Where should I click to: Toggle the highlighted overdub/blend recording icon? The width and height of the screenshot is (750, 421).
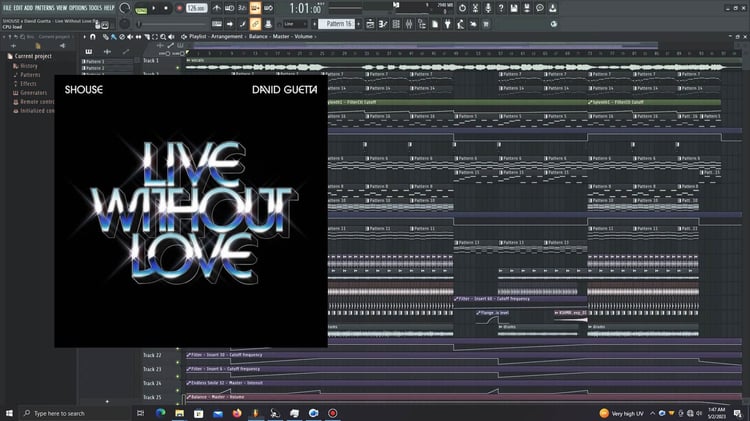pos(255,8)
